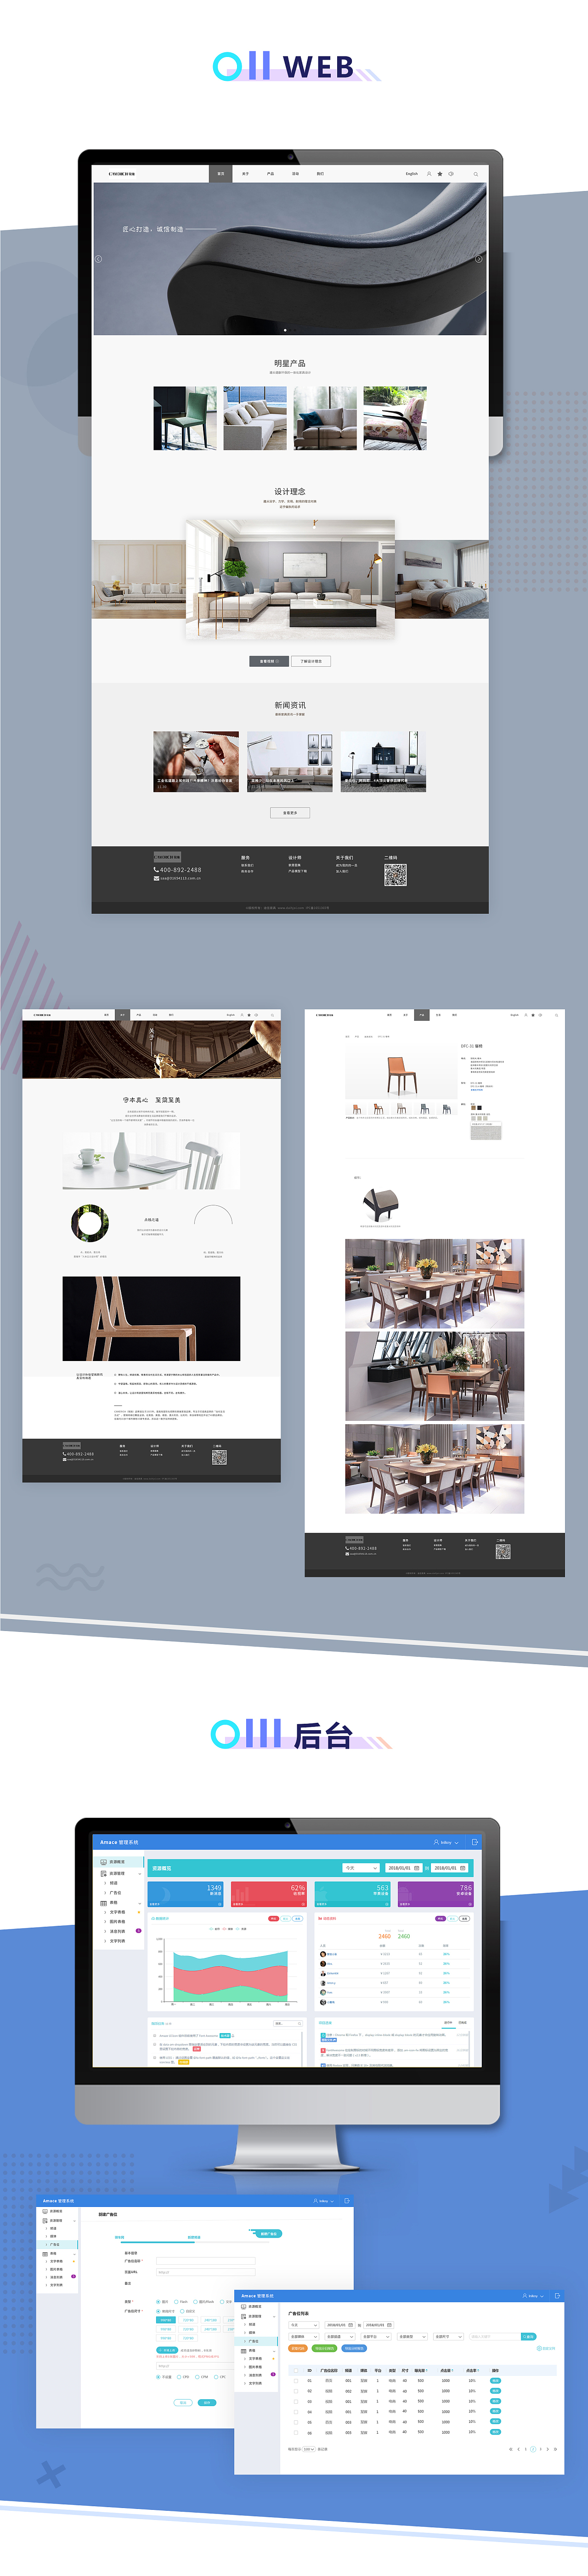Open the middle news card with the sofa
588x2576 pixels.
[290, 761]
